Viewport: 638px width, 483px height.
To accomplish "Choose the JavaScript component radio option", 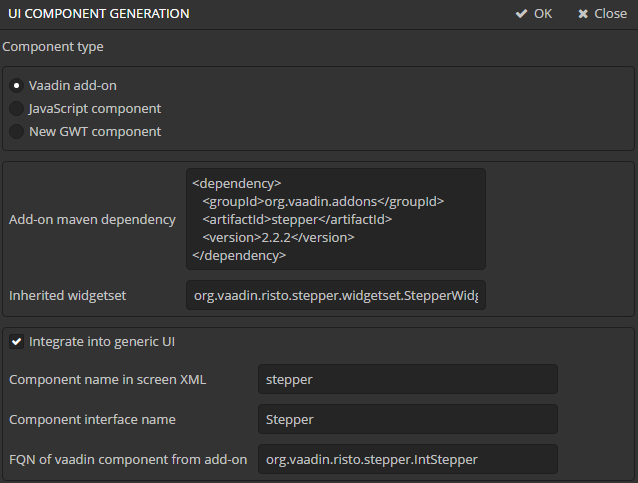I will click(x=17, y=108).
